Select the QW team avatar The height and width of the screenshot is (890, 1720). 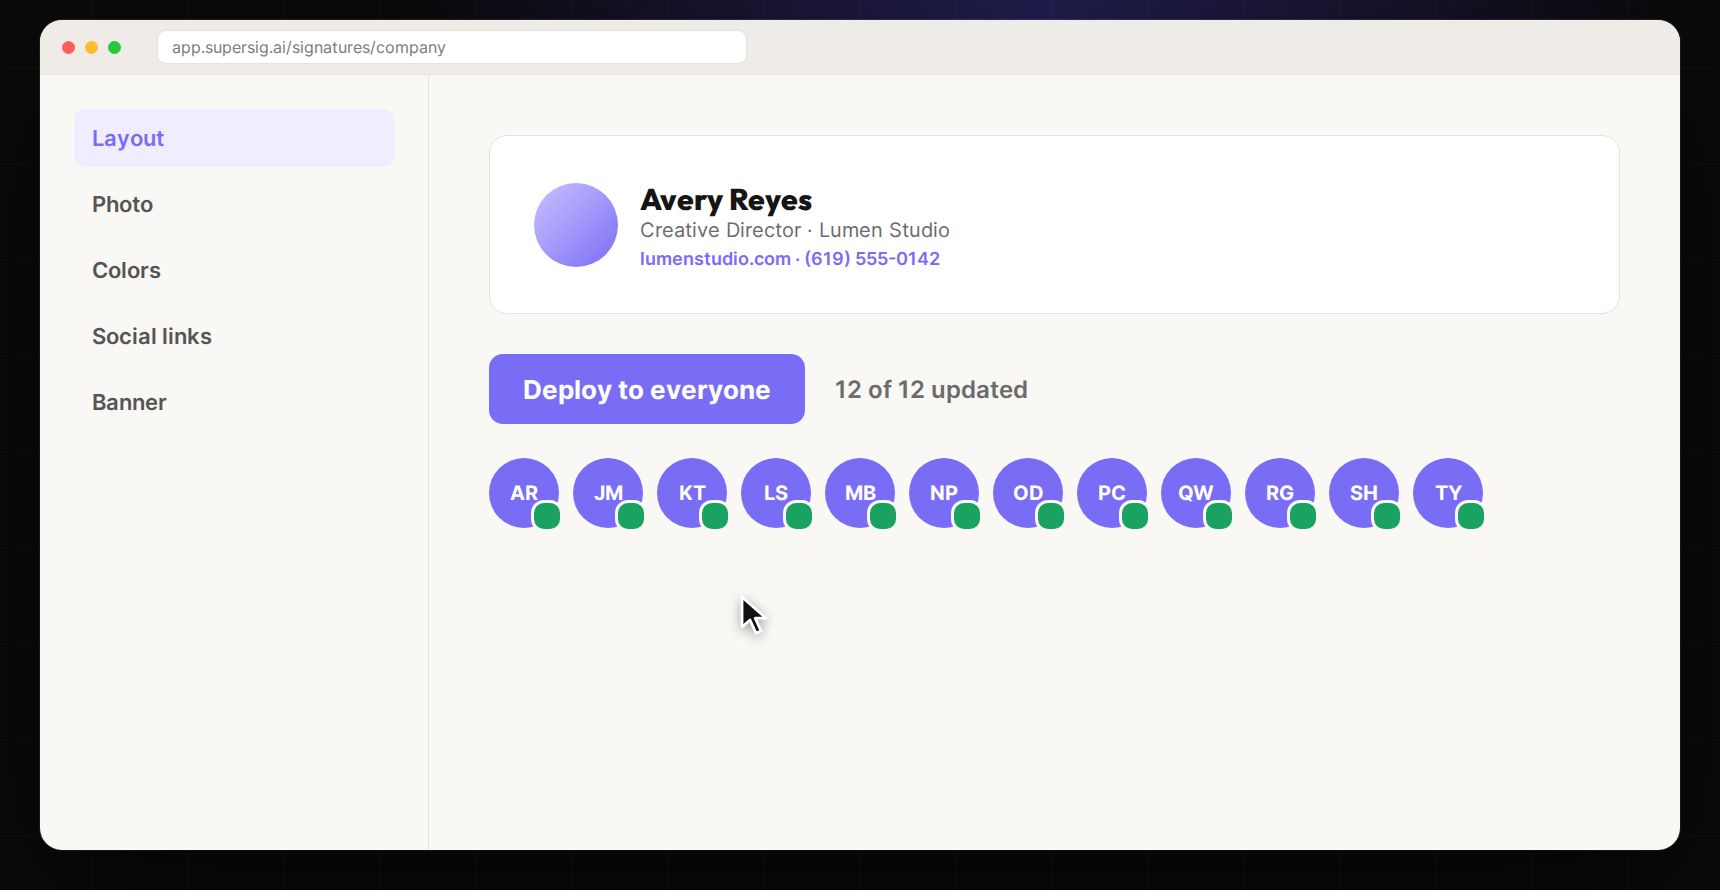tap(1196, 493)
